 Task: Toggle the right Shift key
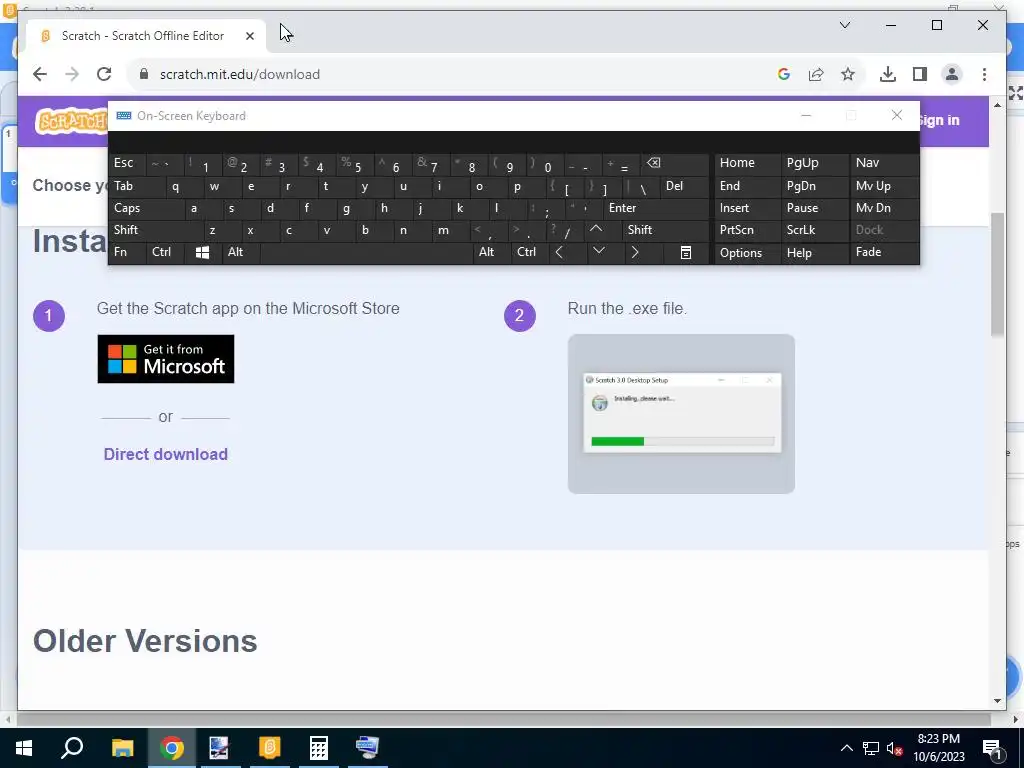(x=666, y=230)
